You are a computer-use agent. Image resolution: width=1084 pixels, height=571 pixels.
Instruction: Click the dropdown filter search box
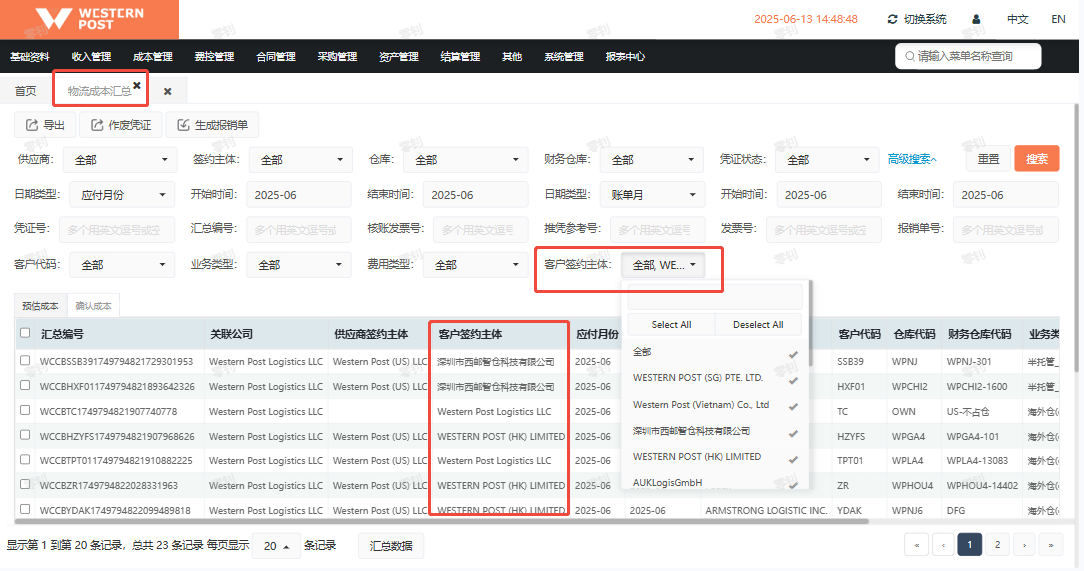715,297
